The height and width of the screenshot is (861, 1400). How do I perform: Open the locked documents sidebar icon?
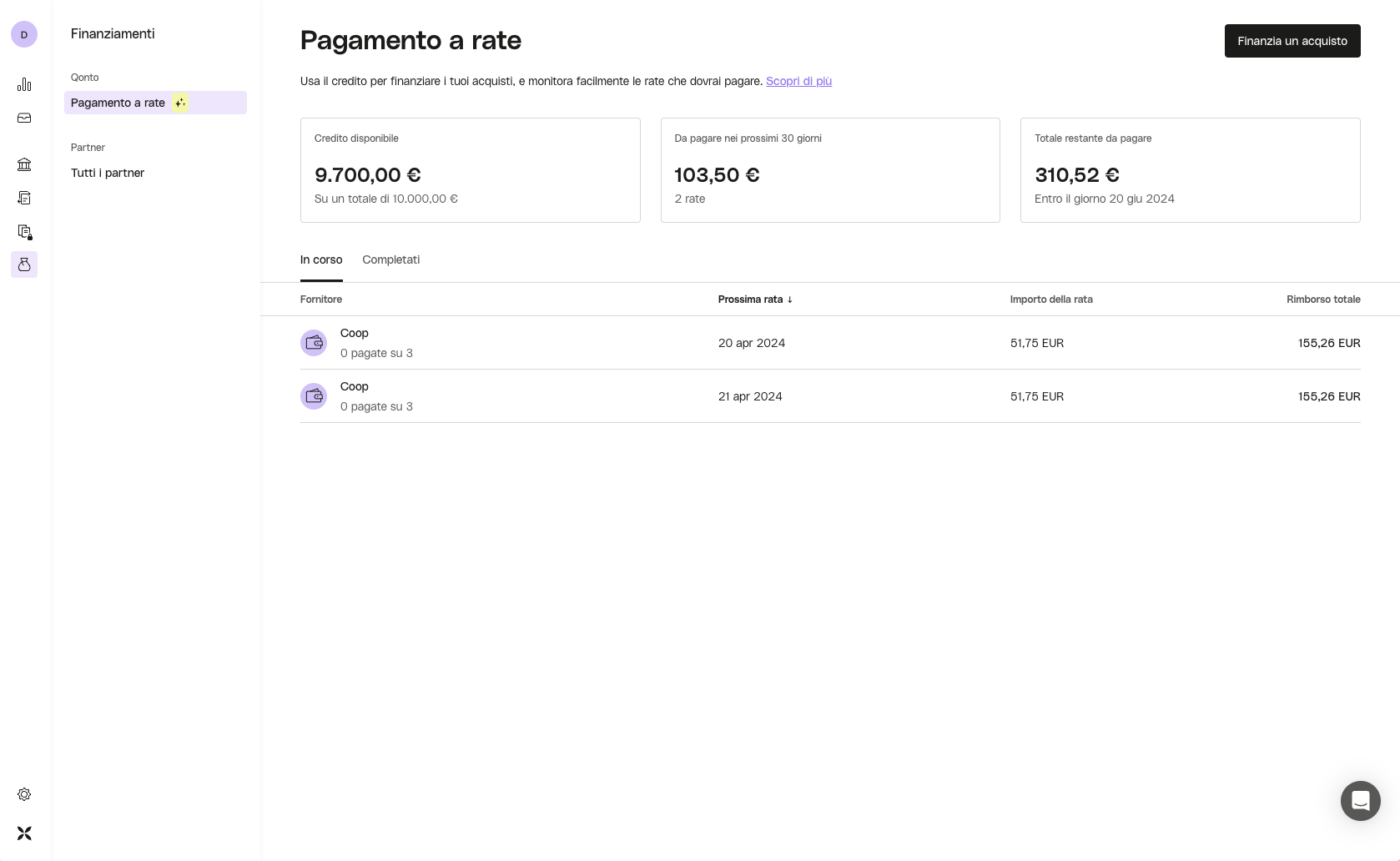24,231
